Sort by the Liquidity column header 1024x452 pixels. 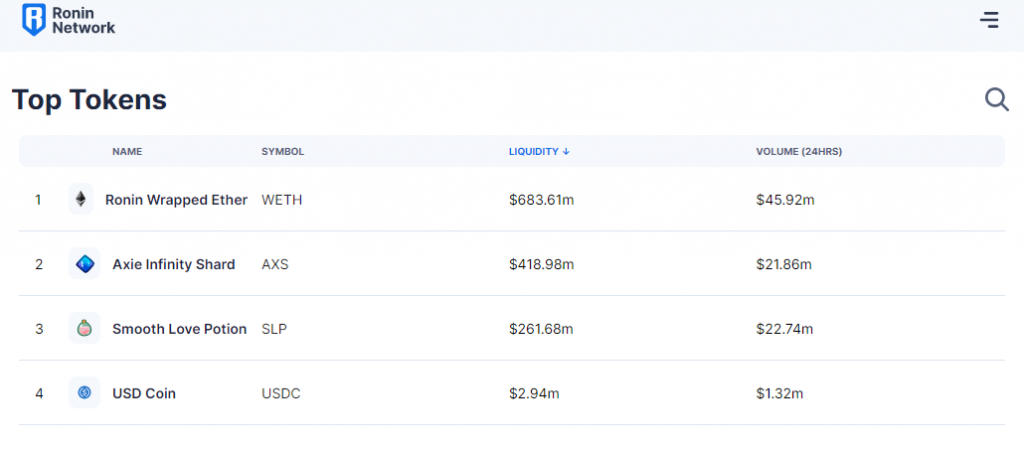(538, 152)
